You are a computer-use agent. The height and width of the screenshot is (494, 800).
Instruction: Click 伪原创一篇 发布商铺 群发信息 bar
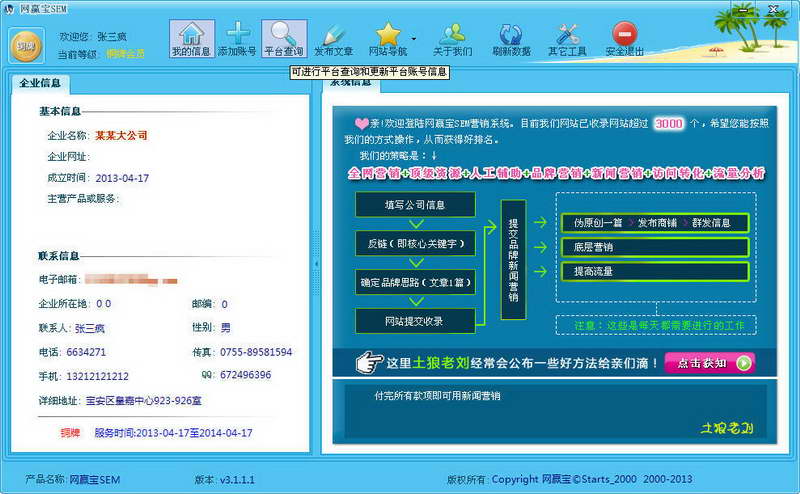point(655,223)
